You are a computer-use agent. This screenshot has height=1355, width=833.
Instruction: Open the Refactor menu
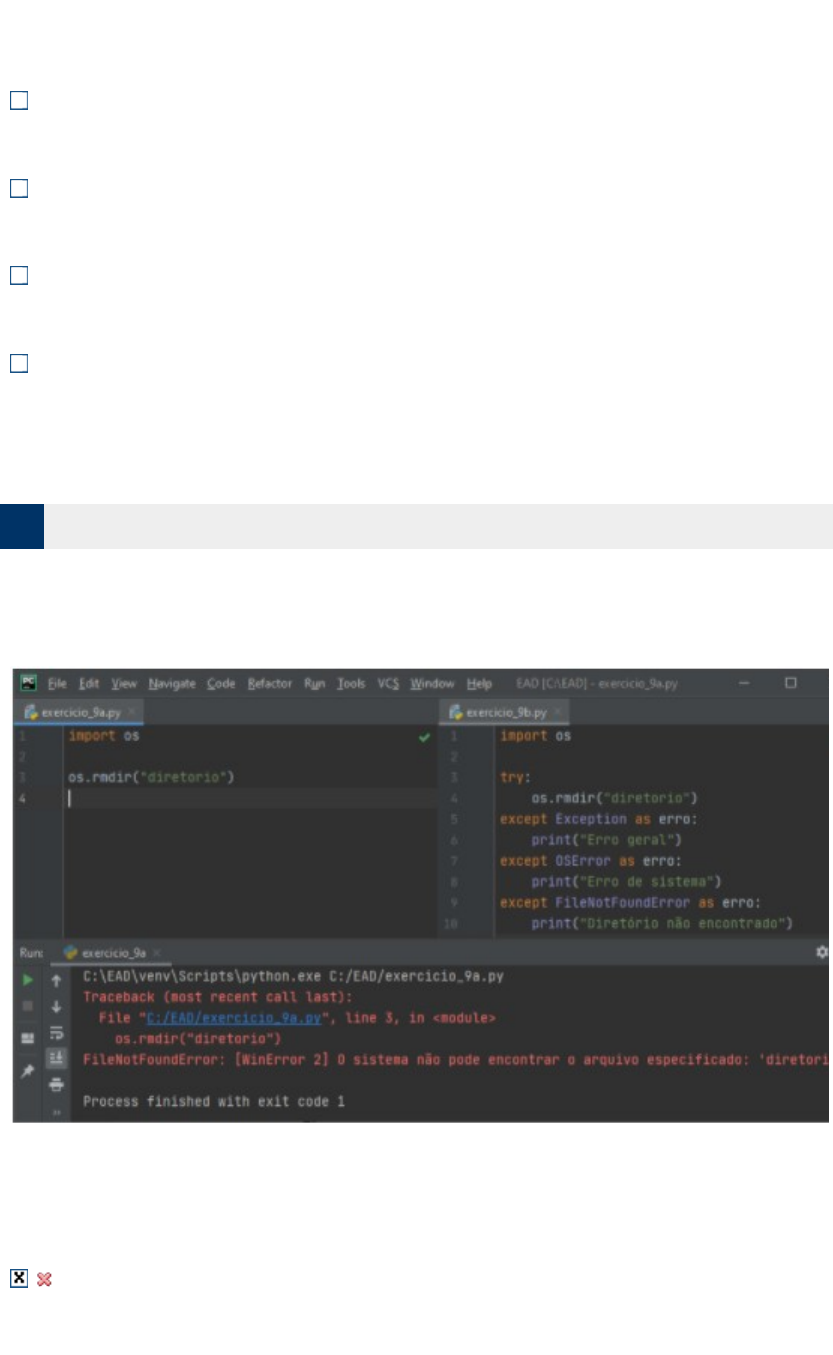click(x=270, y=684)
